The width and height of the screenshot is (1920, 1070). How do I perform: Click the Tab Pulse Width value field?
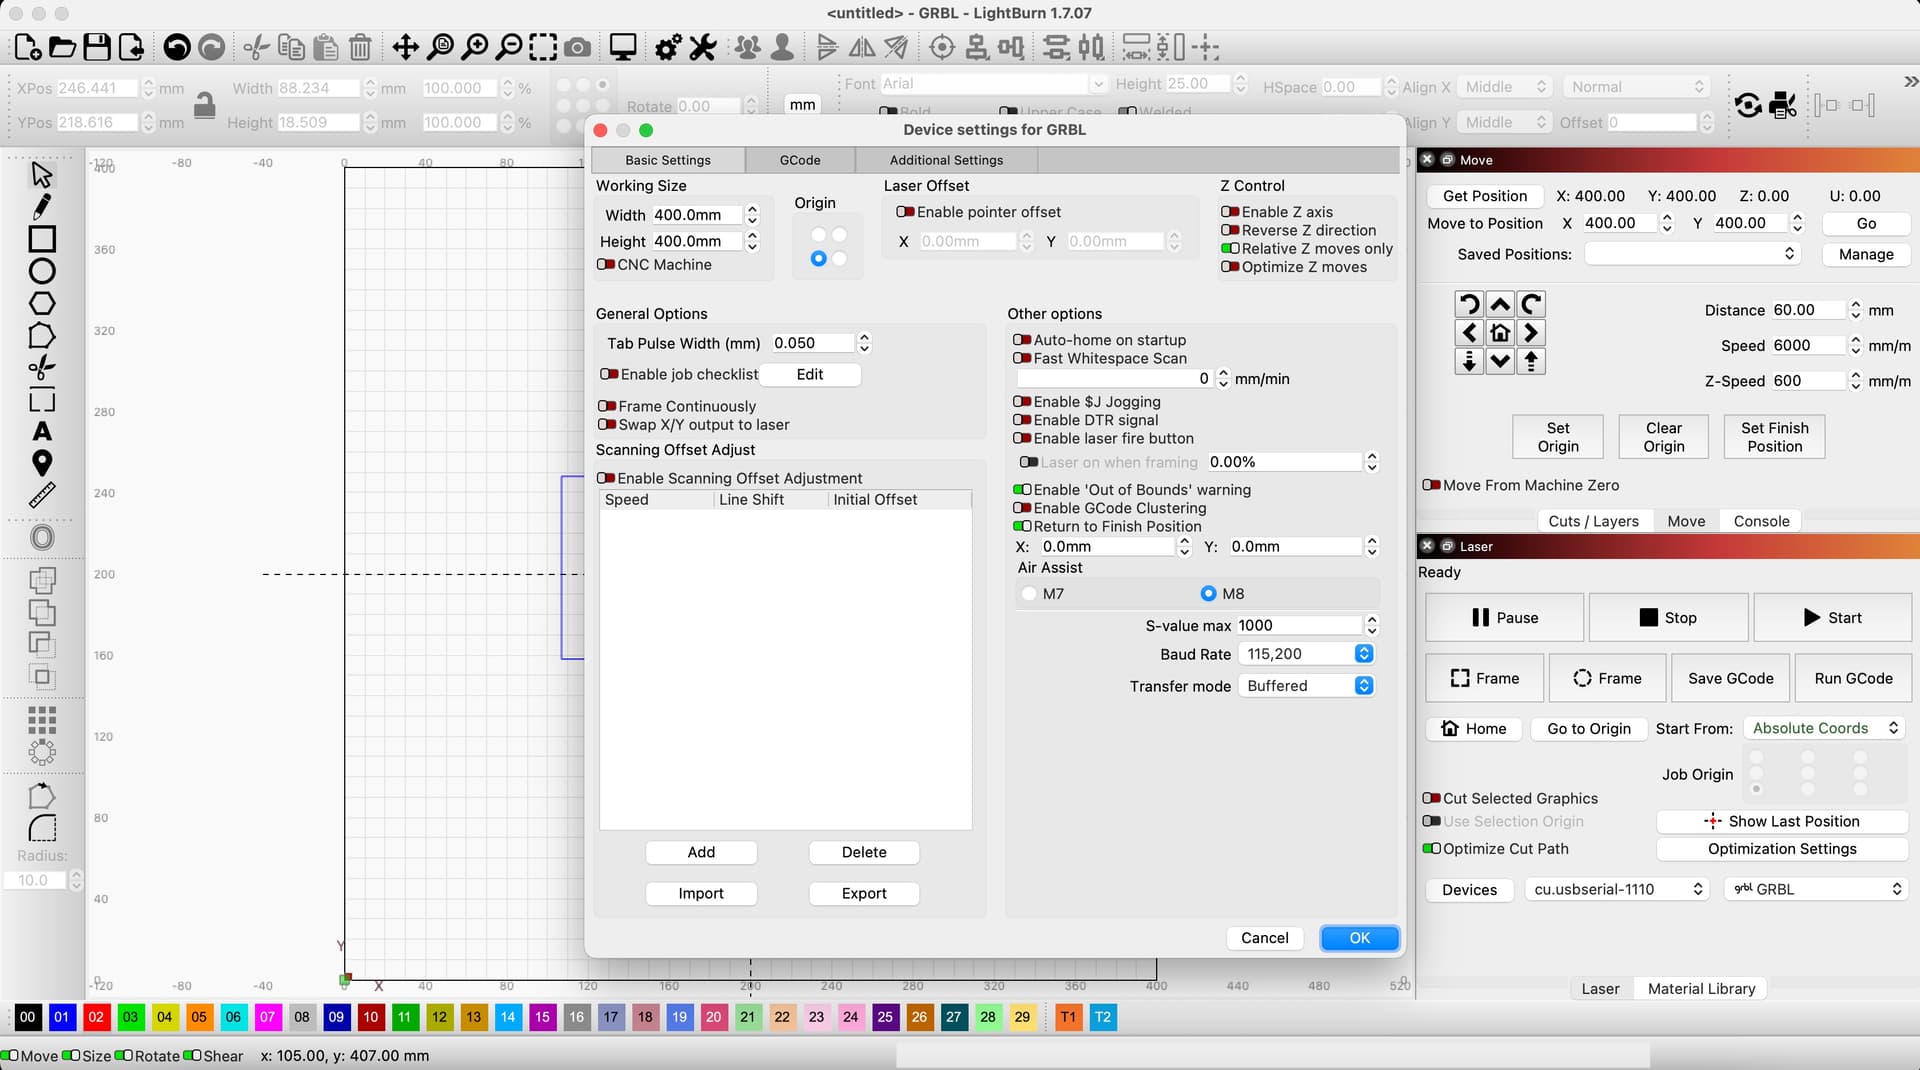[x=814, y=343]
